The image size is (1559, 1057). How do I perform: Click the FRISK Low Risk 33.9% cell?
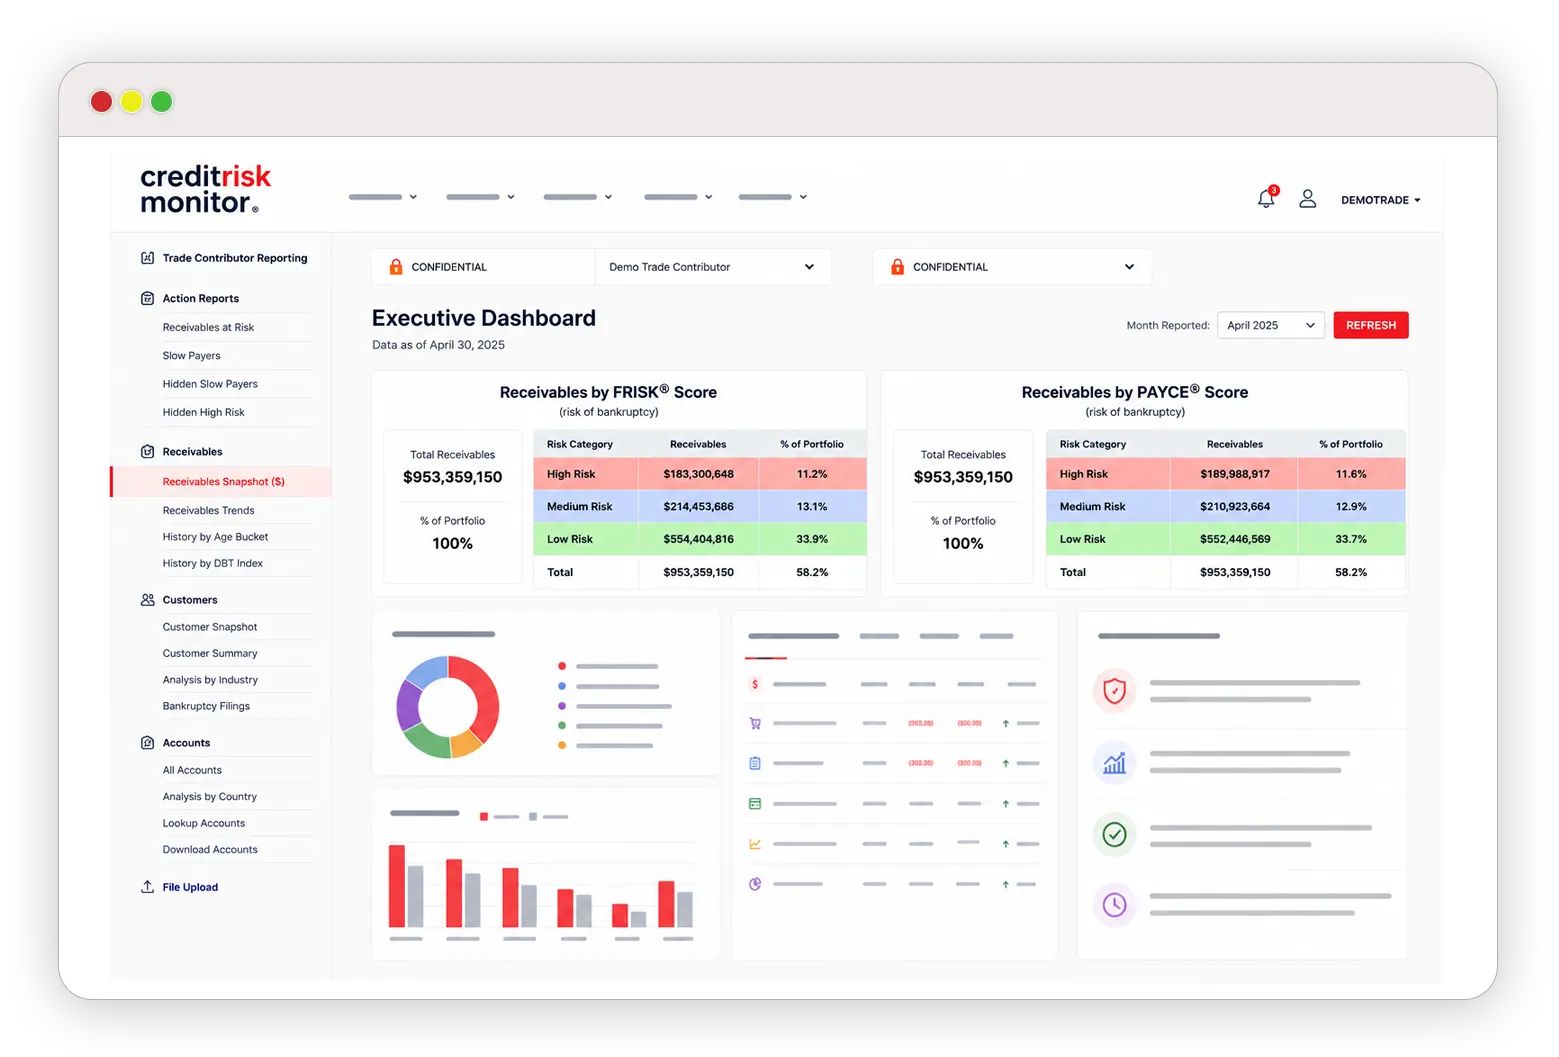pos(812,539)
